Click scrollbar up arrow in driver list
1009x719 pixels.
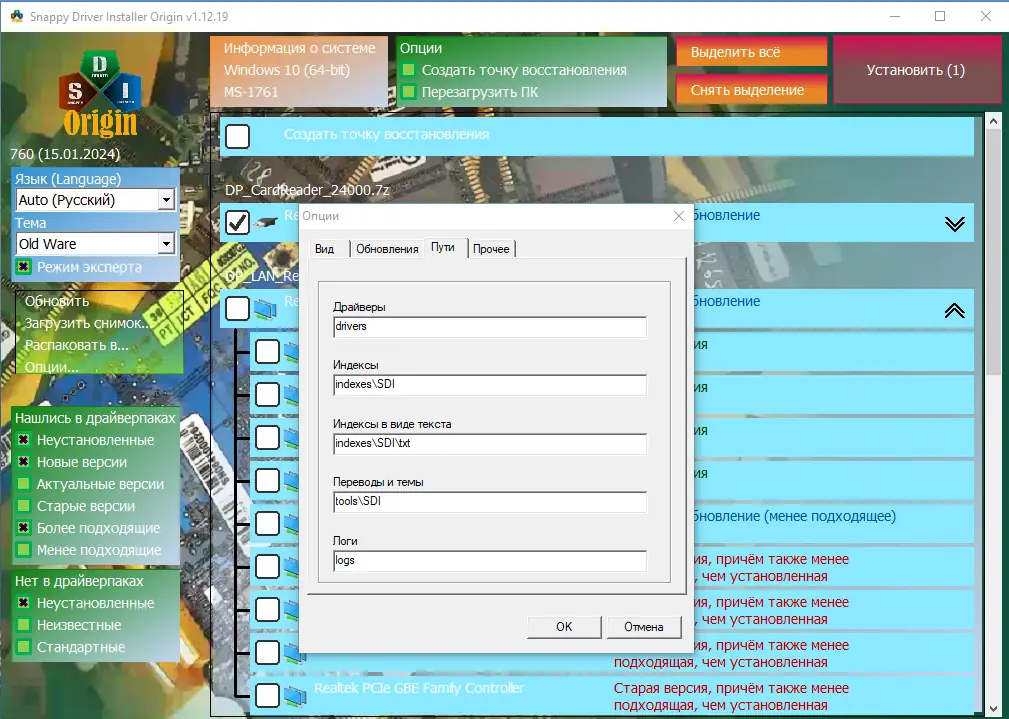click(x=994, y=121)
